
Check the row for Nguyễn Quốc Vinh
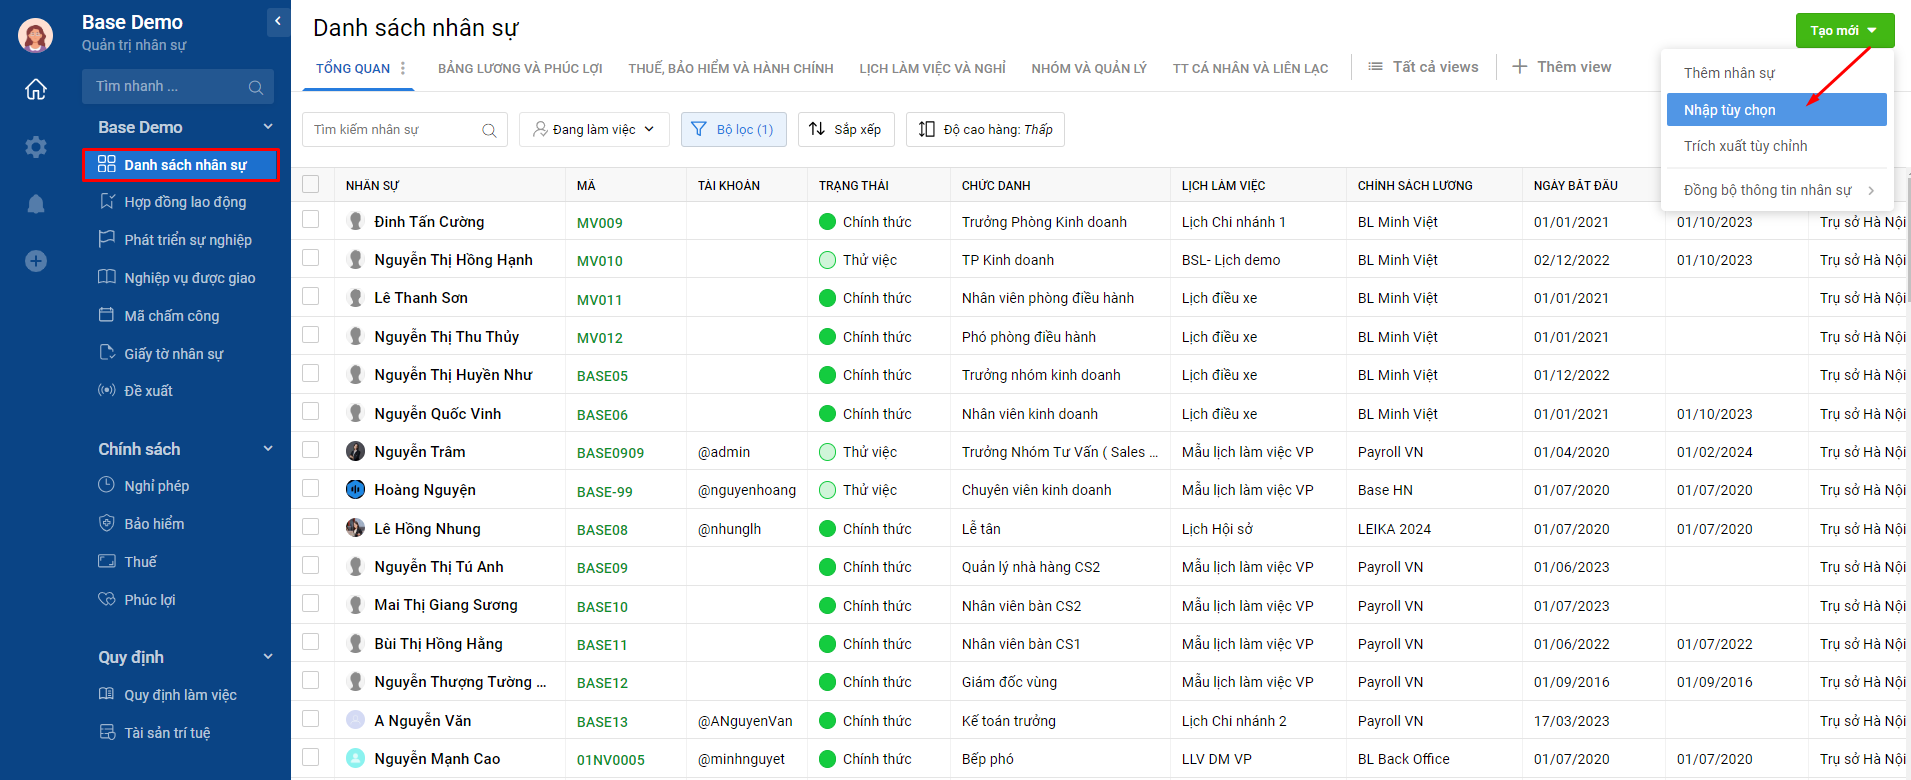pos(311,412)
